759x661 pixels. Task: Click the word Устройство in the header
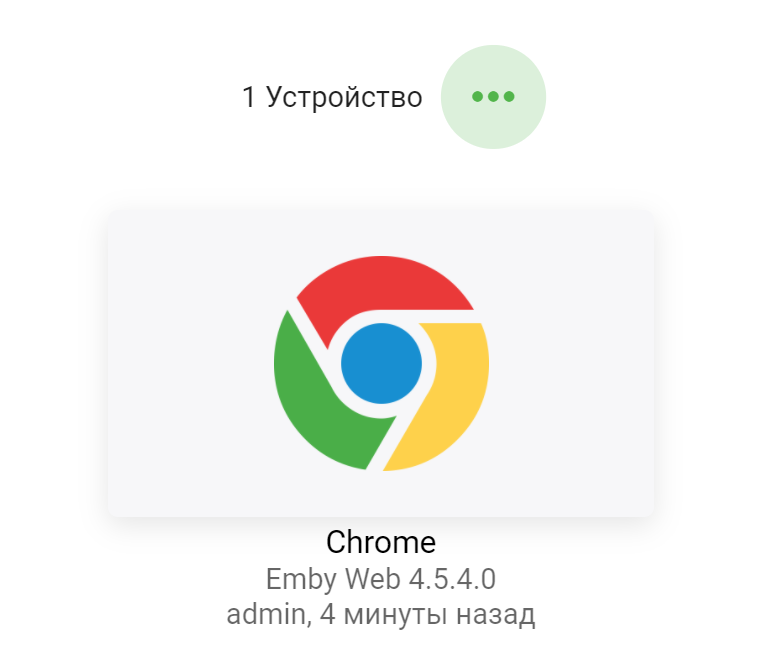pyautogui.click(x=344, y=97)
